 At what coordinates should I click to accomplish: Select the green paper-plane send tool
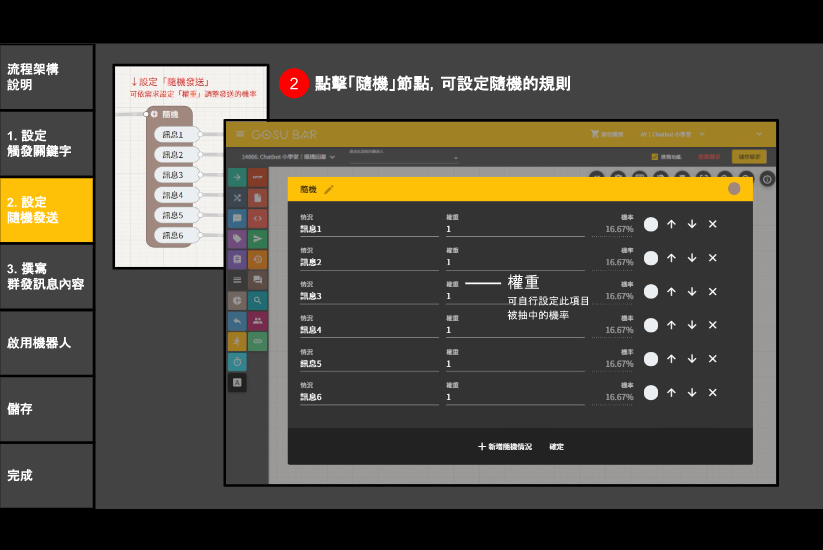pos(258,239)
